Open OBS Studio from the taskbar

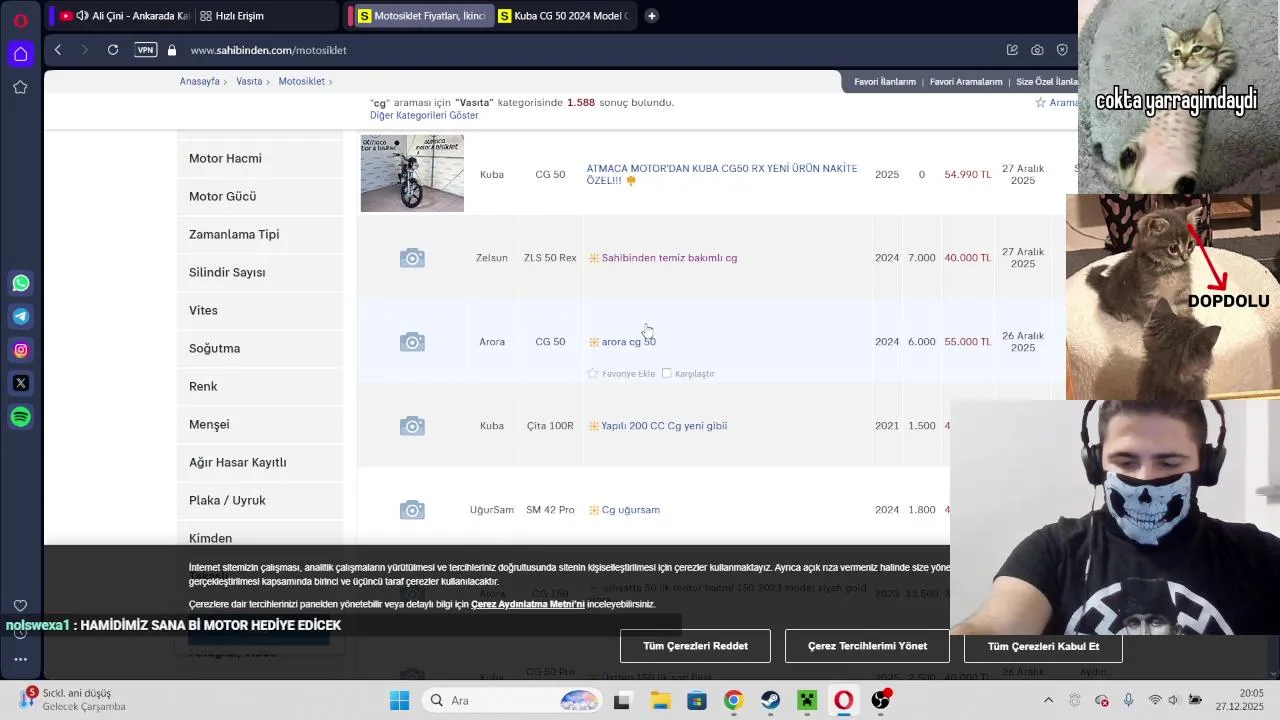click(880, 700)
